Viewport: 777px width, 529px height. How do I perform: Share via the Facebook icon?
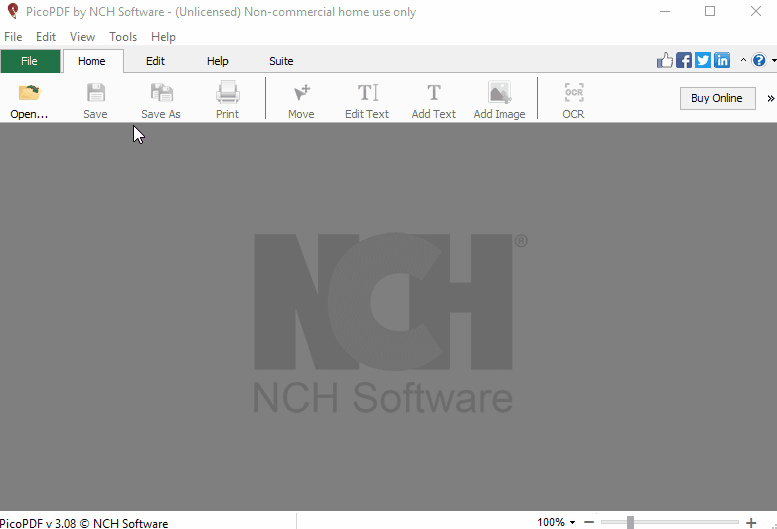[684, 60]
